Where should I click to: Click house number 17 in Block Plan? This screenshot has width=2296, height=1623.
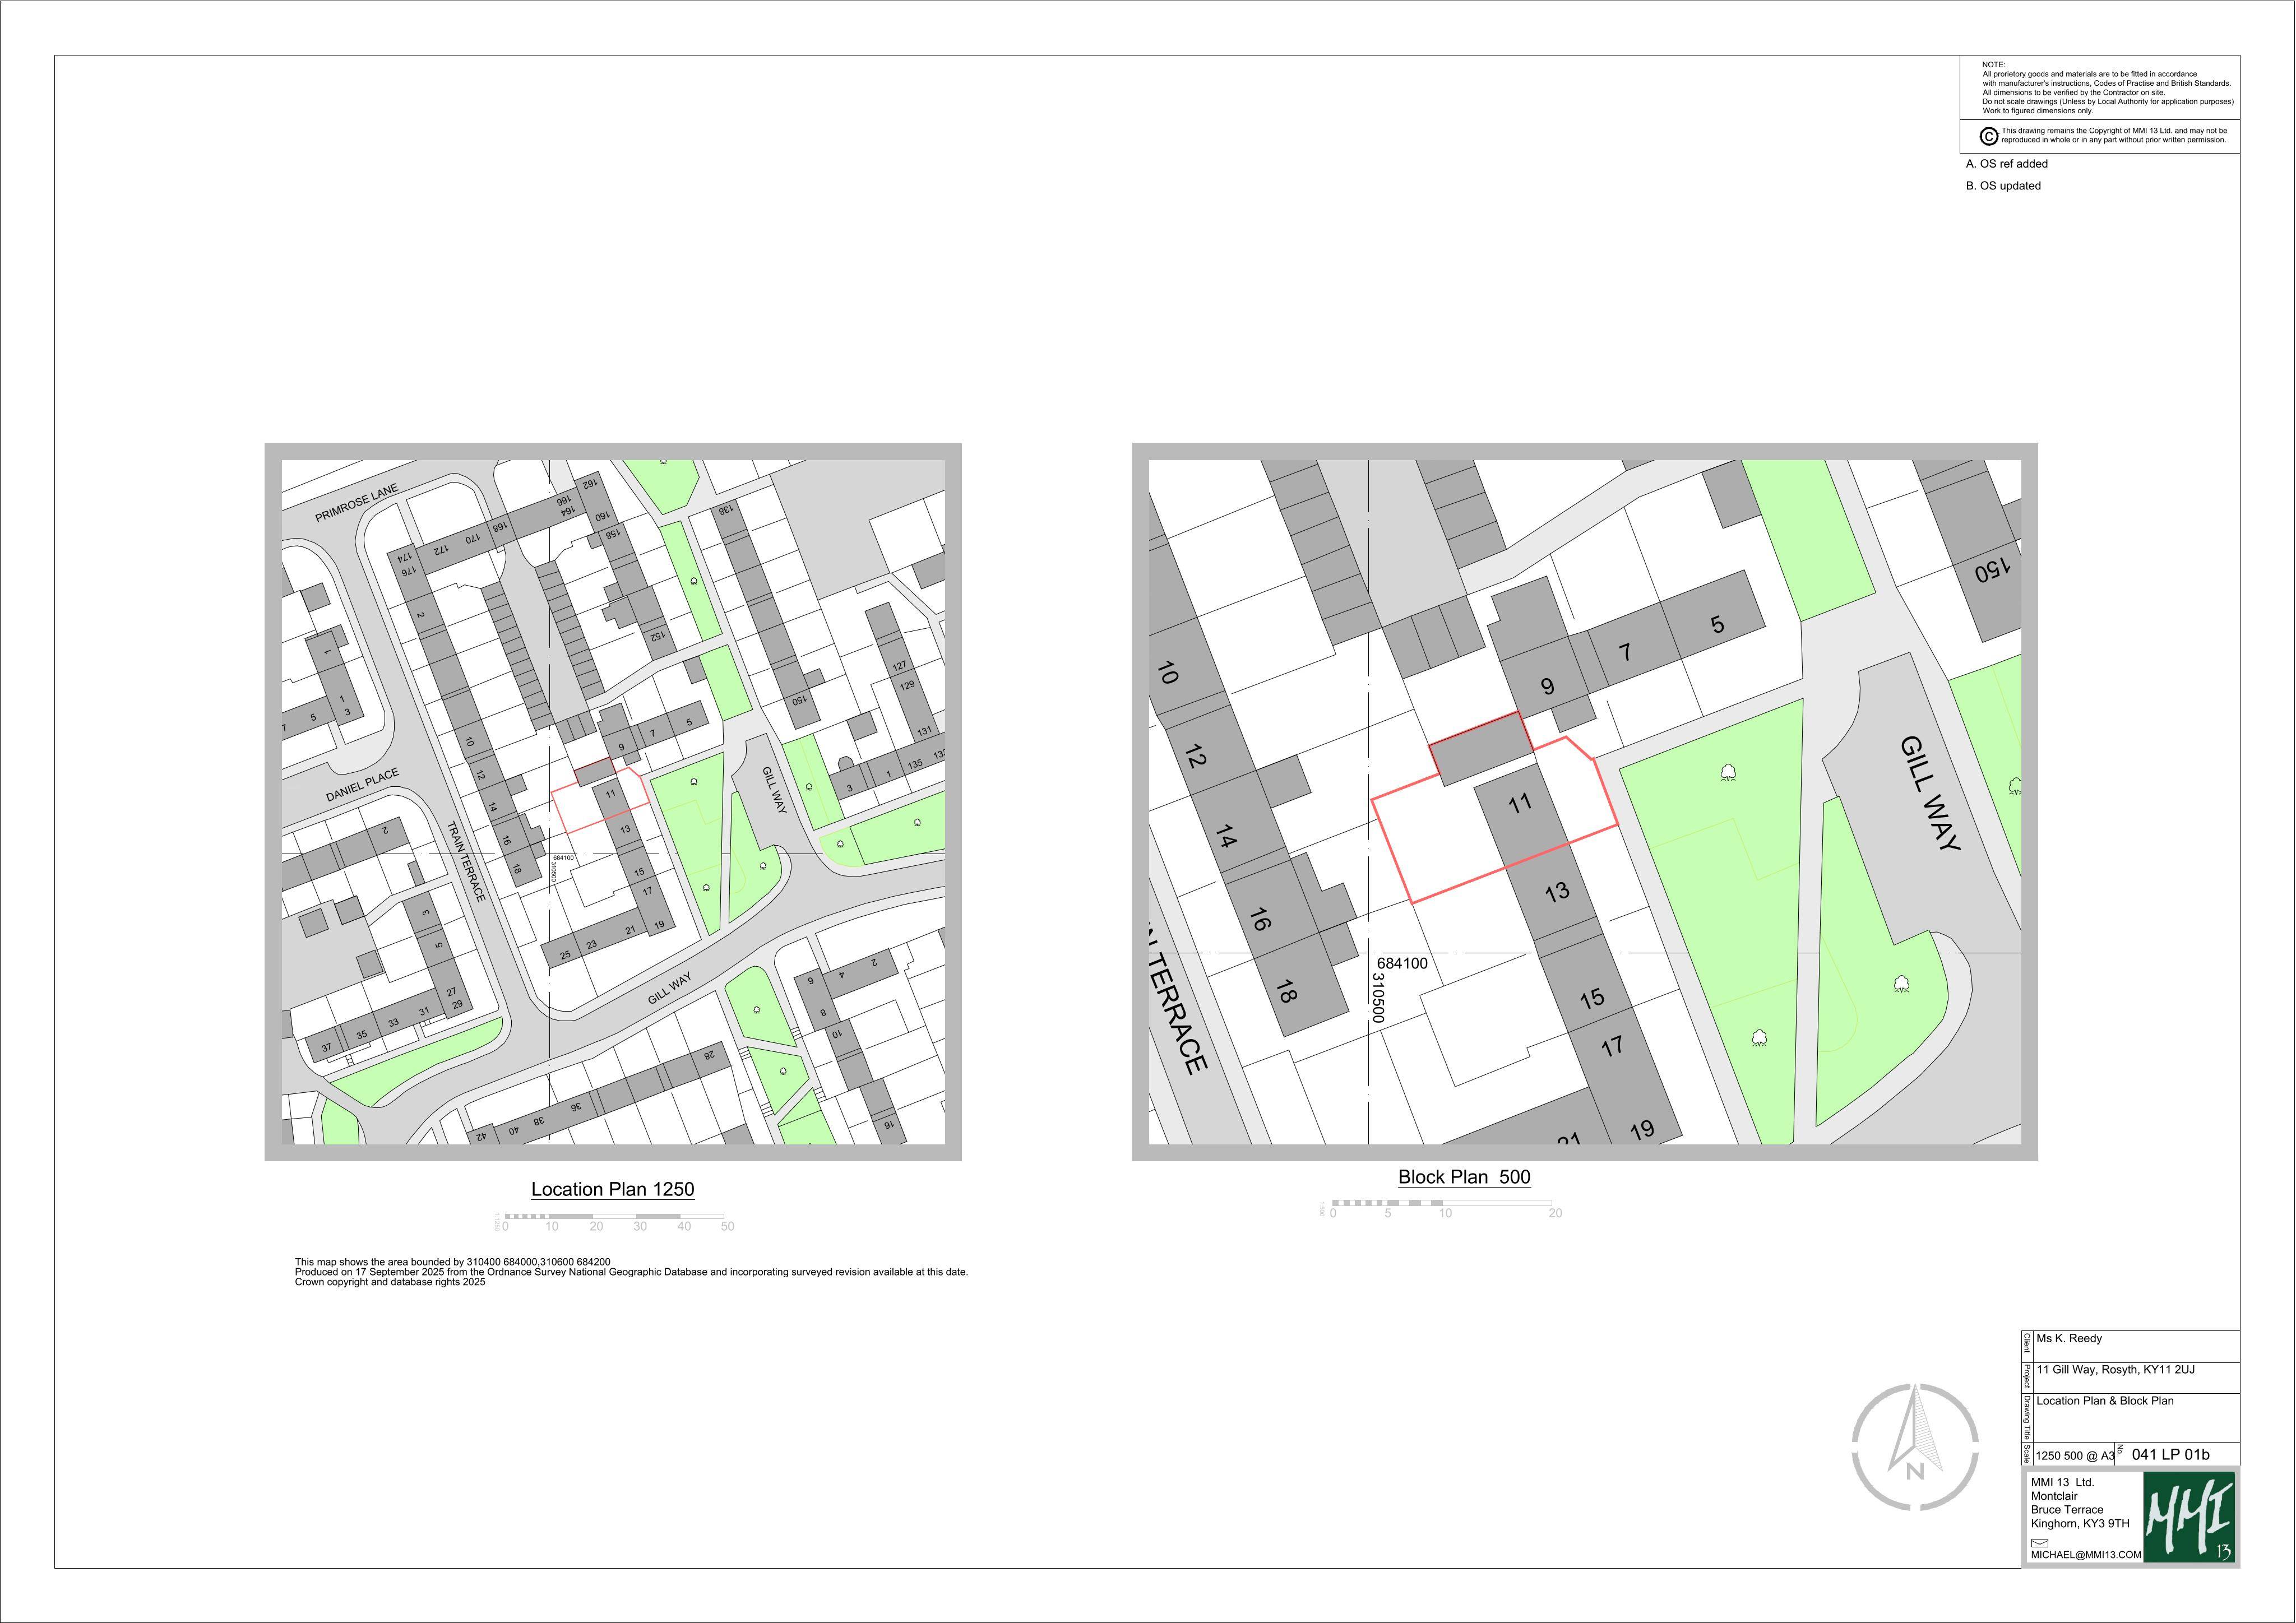(1612, 1046)
